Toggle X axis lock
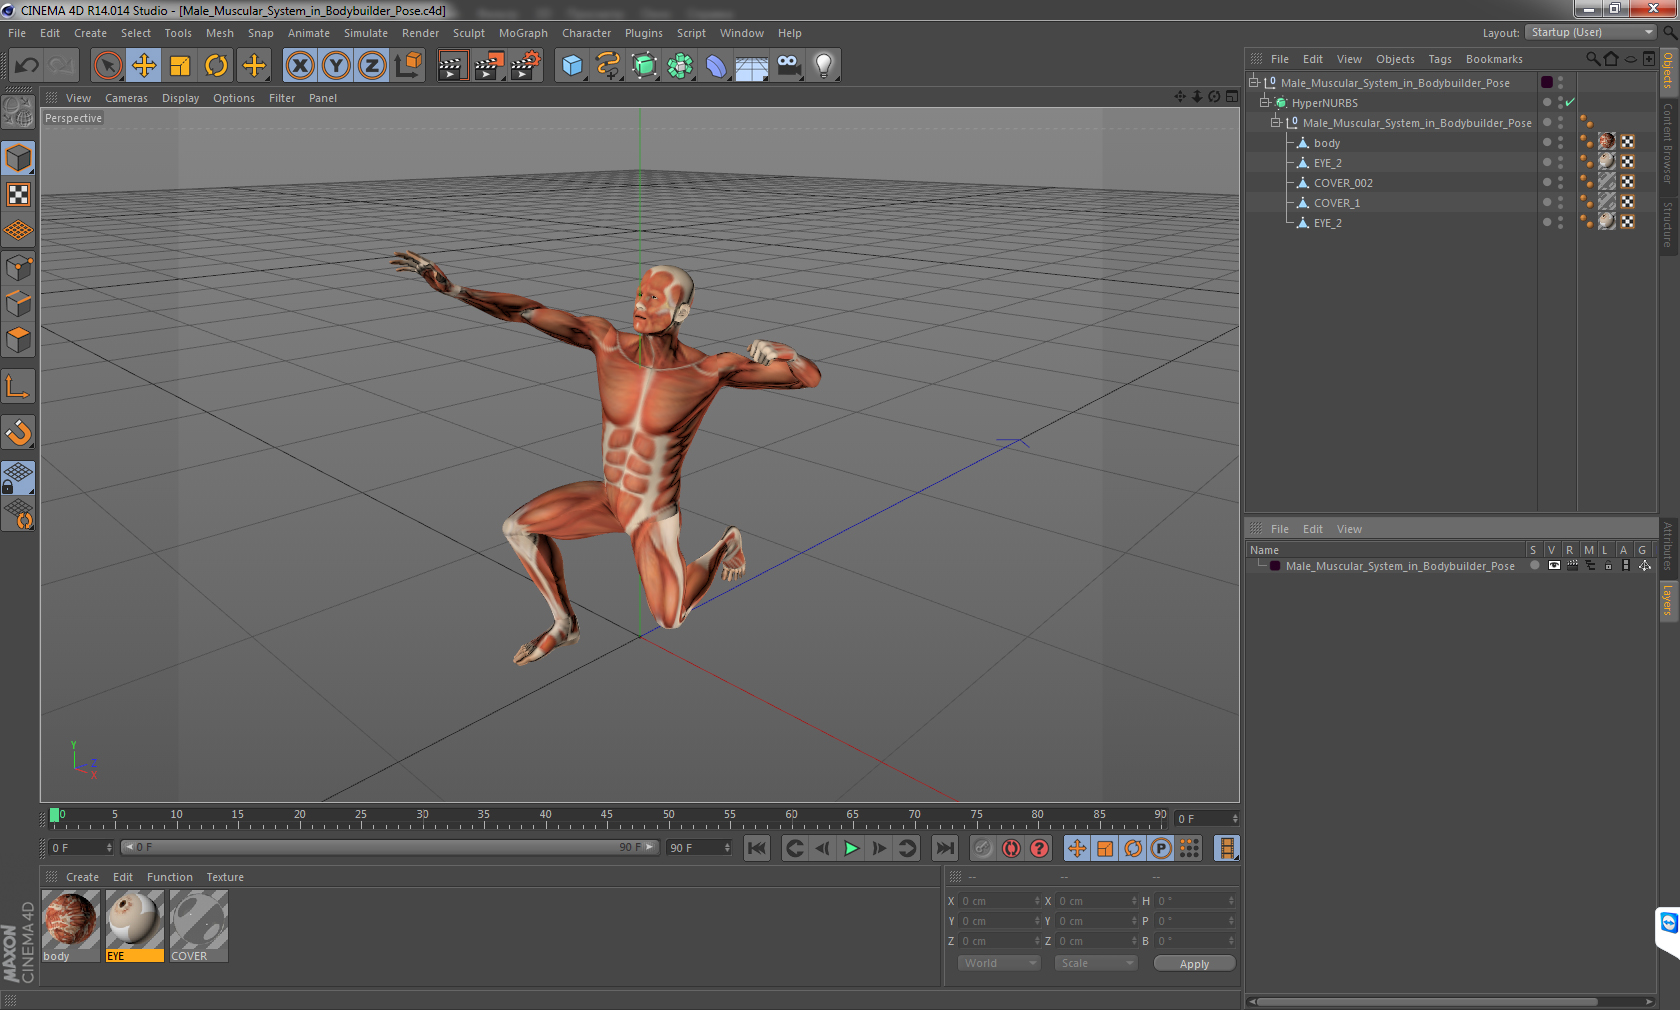Viewport: 1680px width, 1010px height. tap(299, 66)
